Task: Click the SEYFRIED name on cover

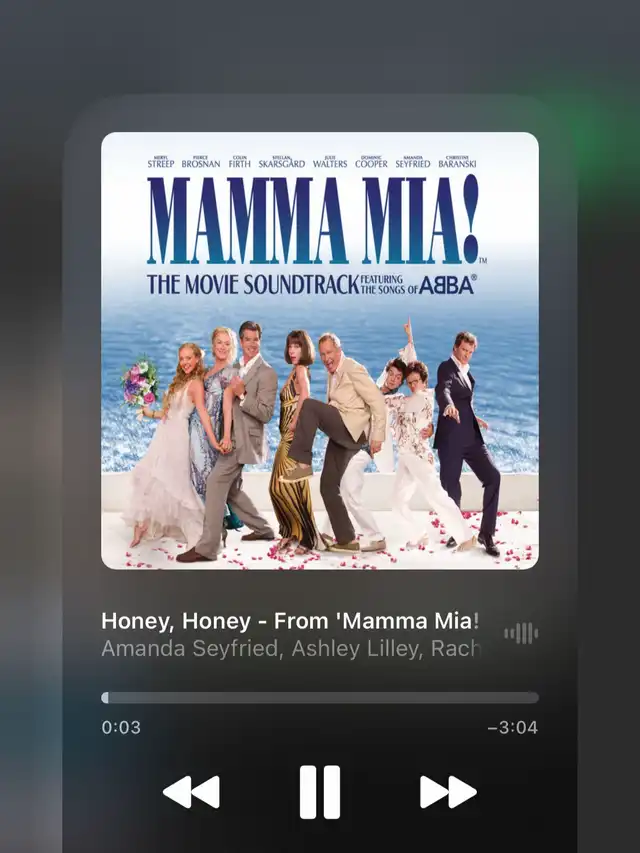Action: coord(413,162)
